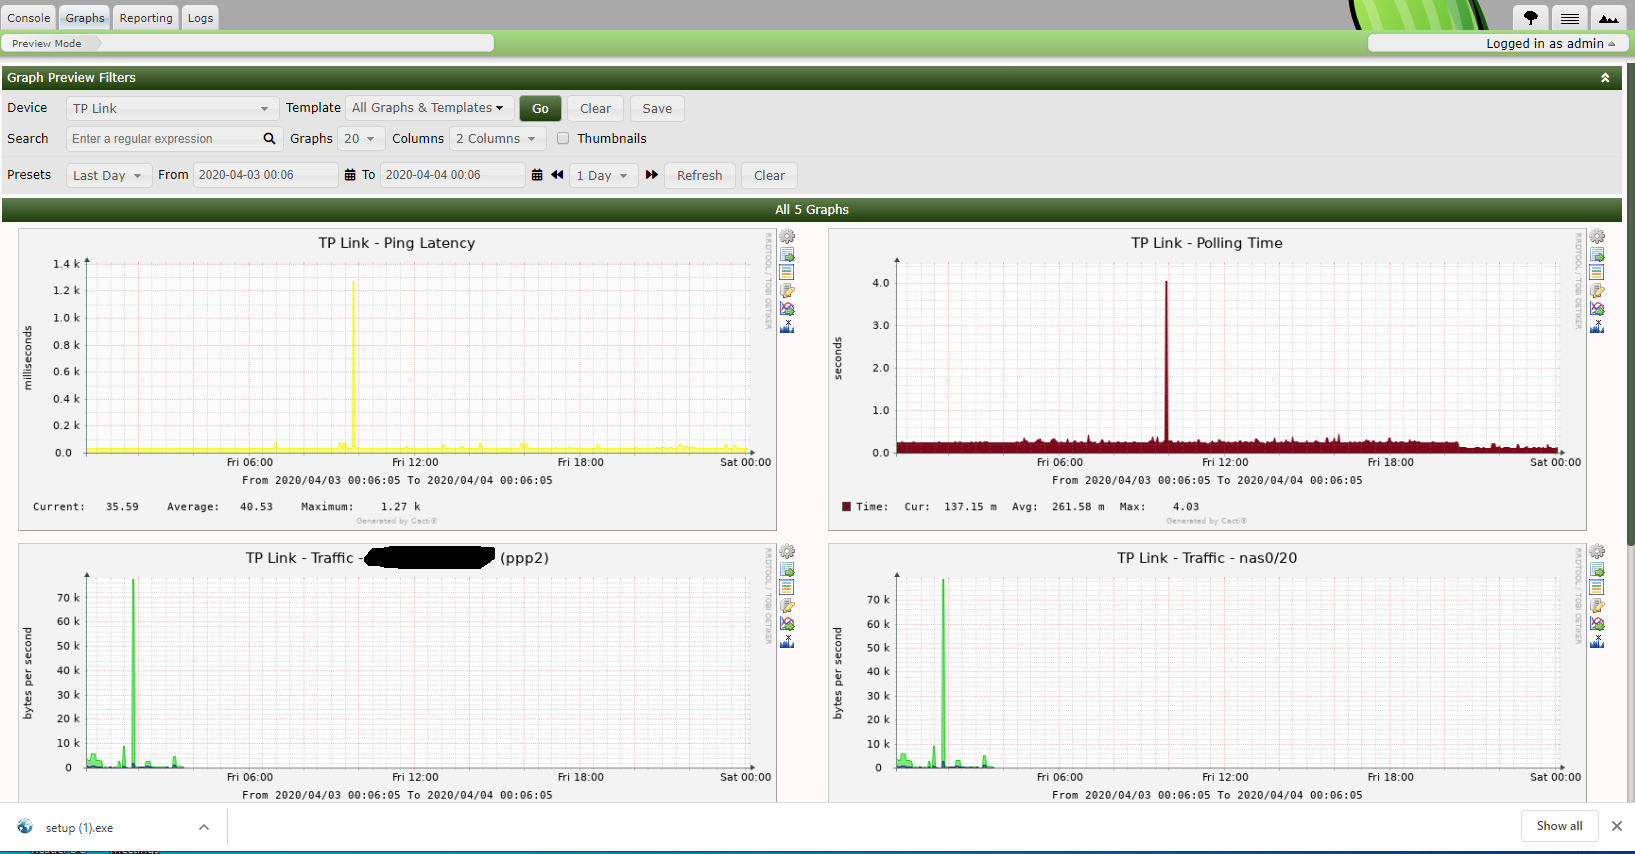Expand the All Graphs & Templates dropdown
Screen dimensions: 1635x854
coord(429,108)
